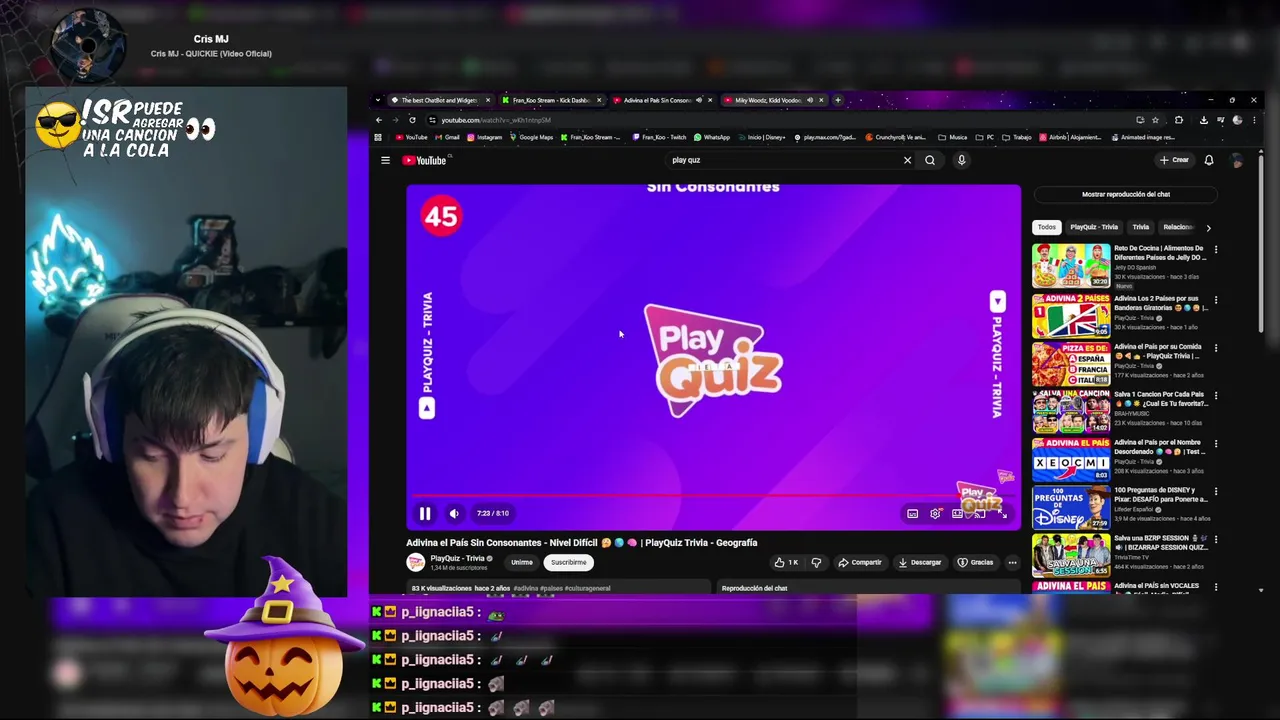Go to YouTube home via the logo
1280x720 pixels.
tap(425, 160)
